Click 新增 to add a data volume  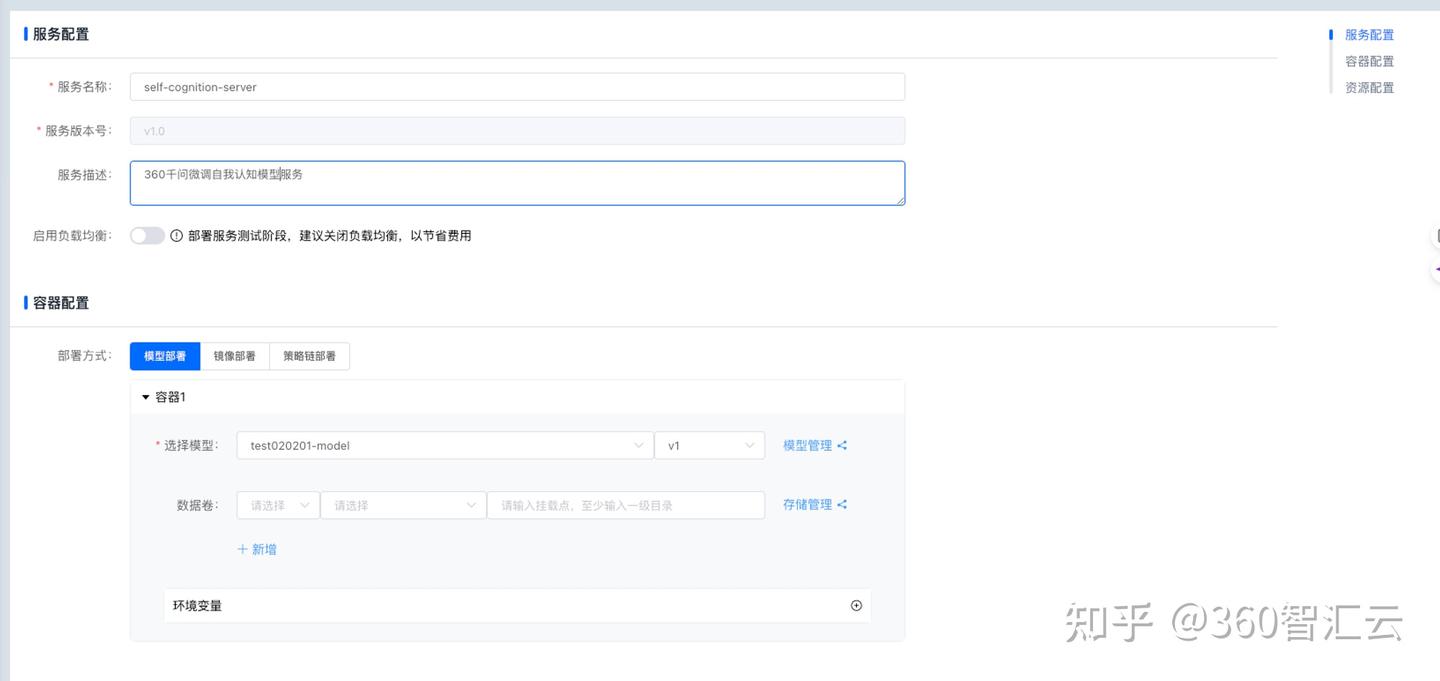click(257, 549)
